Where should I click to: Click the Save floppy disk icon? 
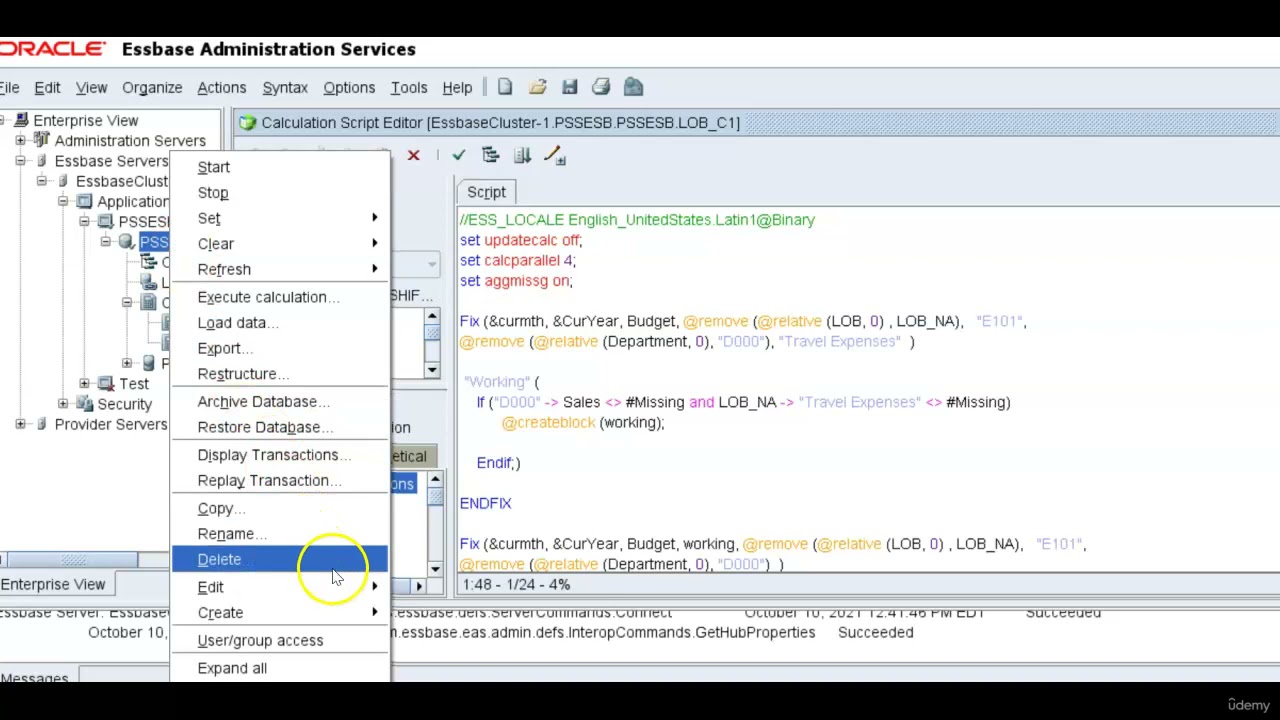(x=569, y=87)
